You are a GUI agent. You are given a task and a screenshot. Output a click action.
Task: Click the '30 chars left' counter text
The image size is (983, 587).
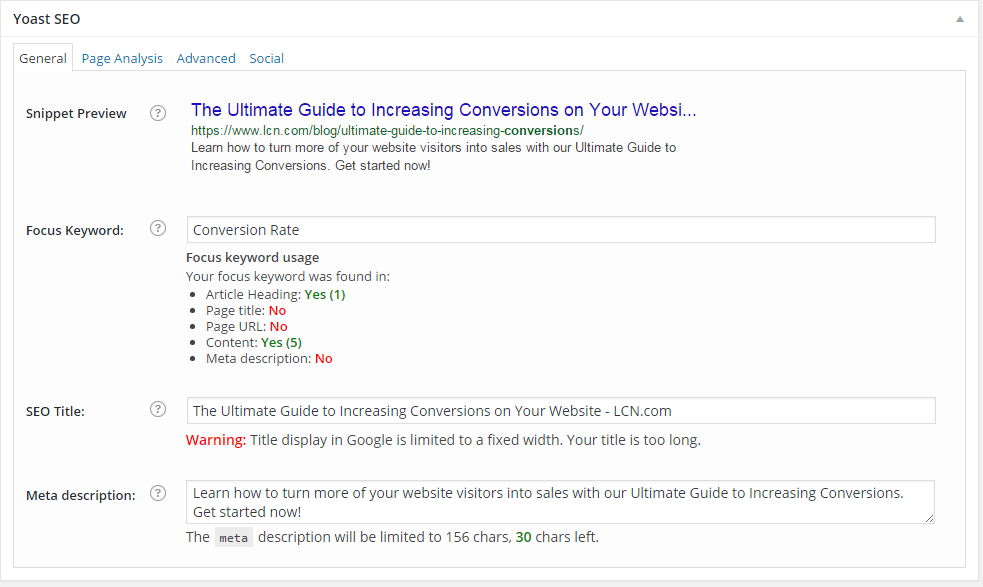557,537
